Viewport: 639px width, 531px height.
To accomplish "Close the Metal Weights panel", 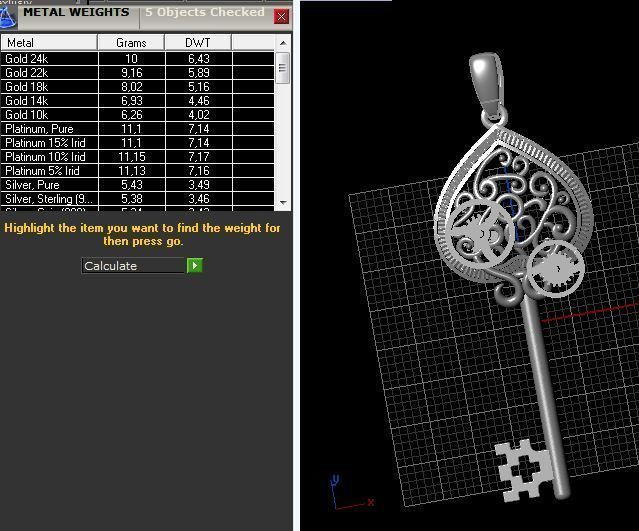I will tap(281, 17).
